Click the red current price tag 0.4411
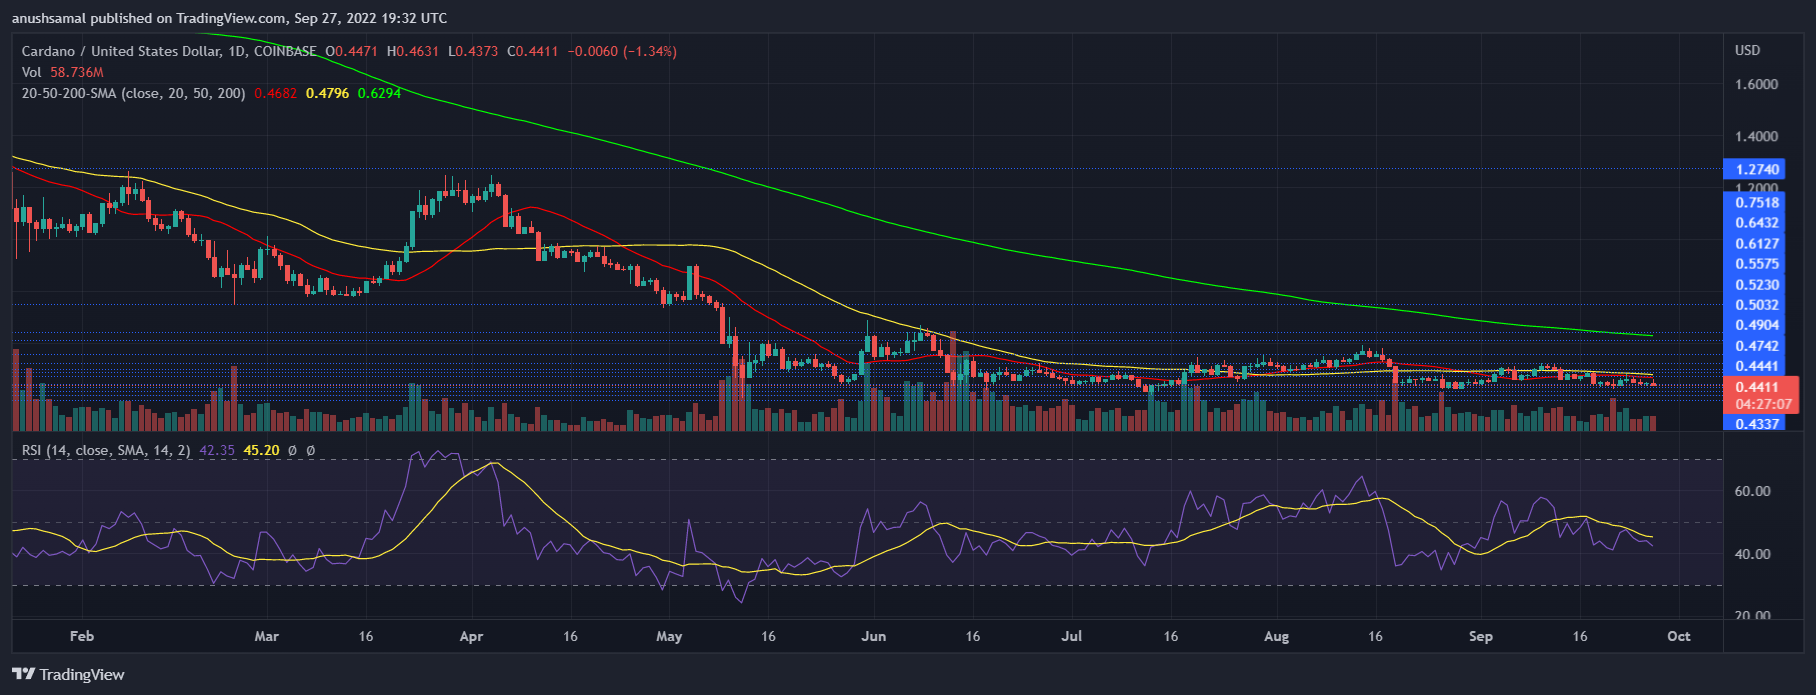Screen dimensions: 1816x695 pos(1757,387)
